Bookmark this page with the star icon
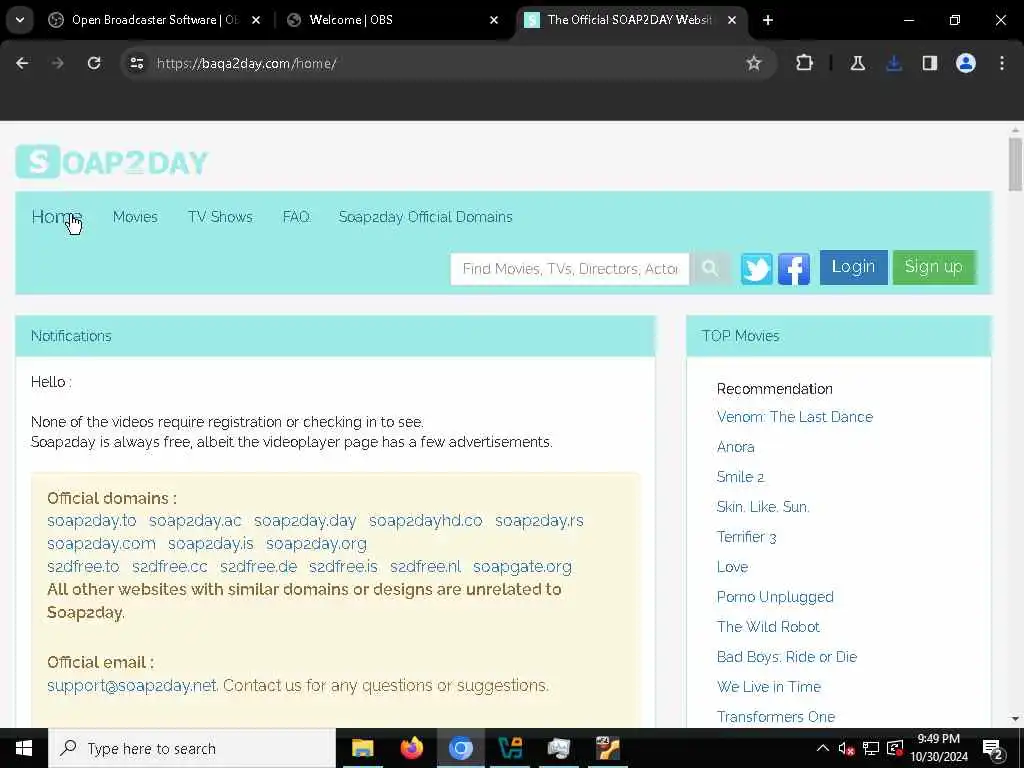 pyautogui.click(x=754, y=63)
